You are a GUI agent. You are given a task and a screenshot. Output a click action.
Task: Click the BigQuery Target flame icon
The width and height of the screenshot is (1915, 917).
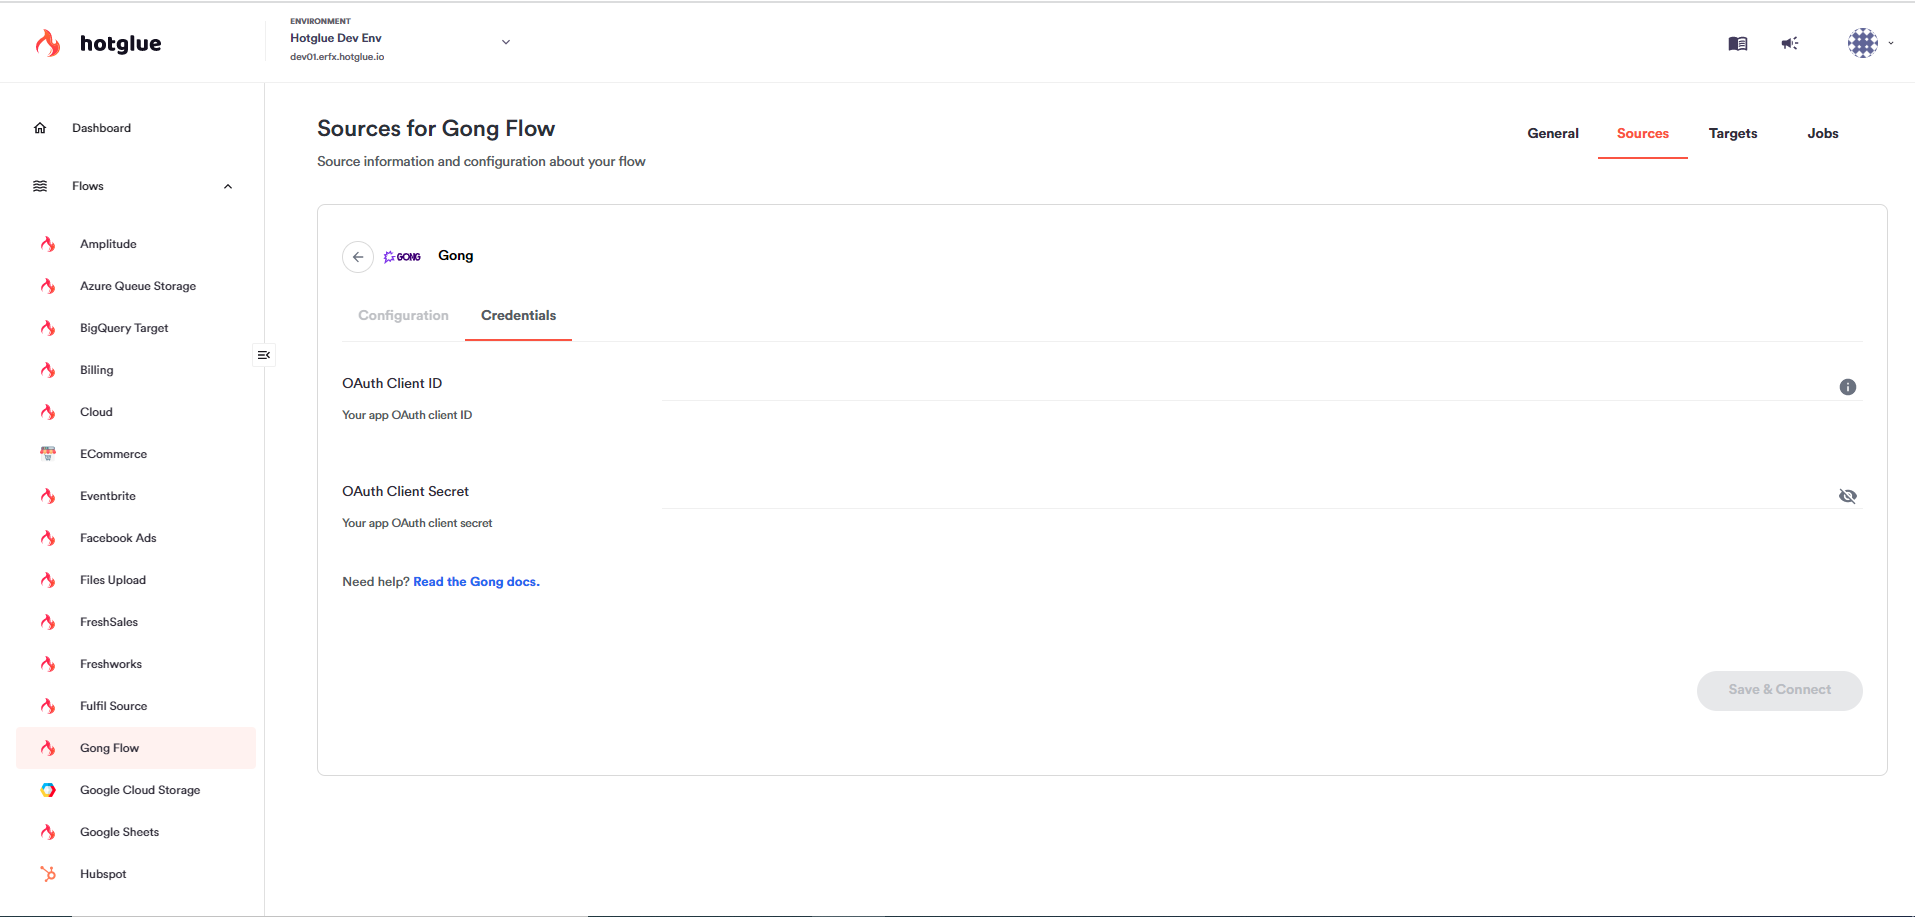[x=48, y=328]
